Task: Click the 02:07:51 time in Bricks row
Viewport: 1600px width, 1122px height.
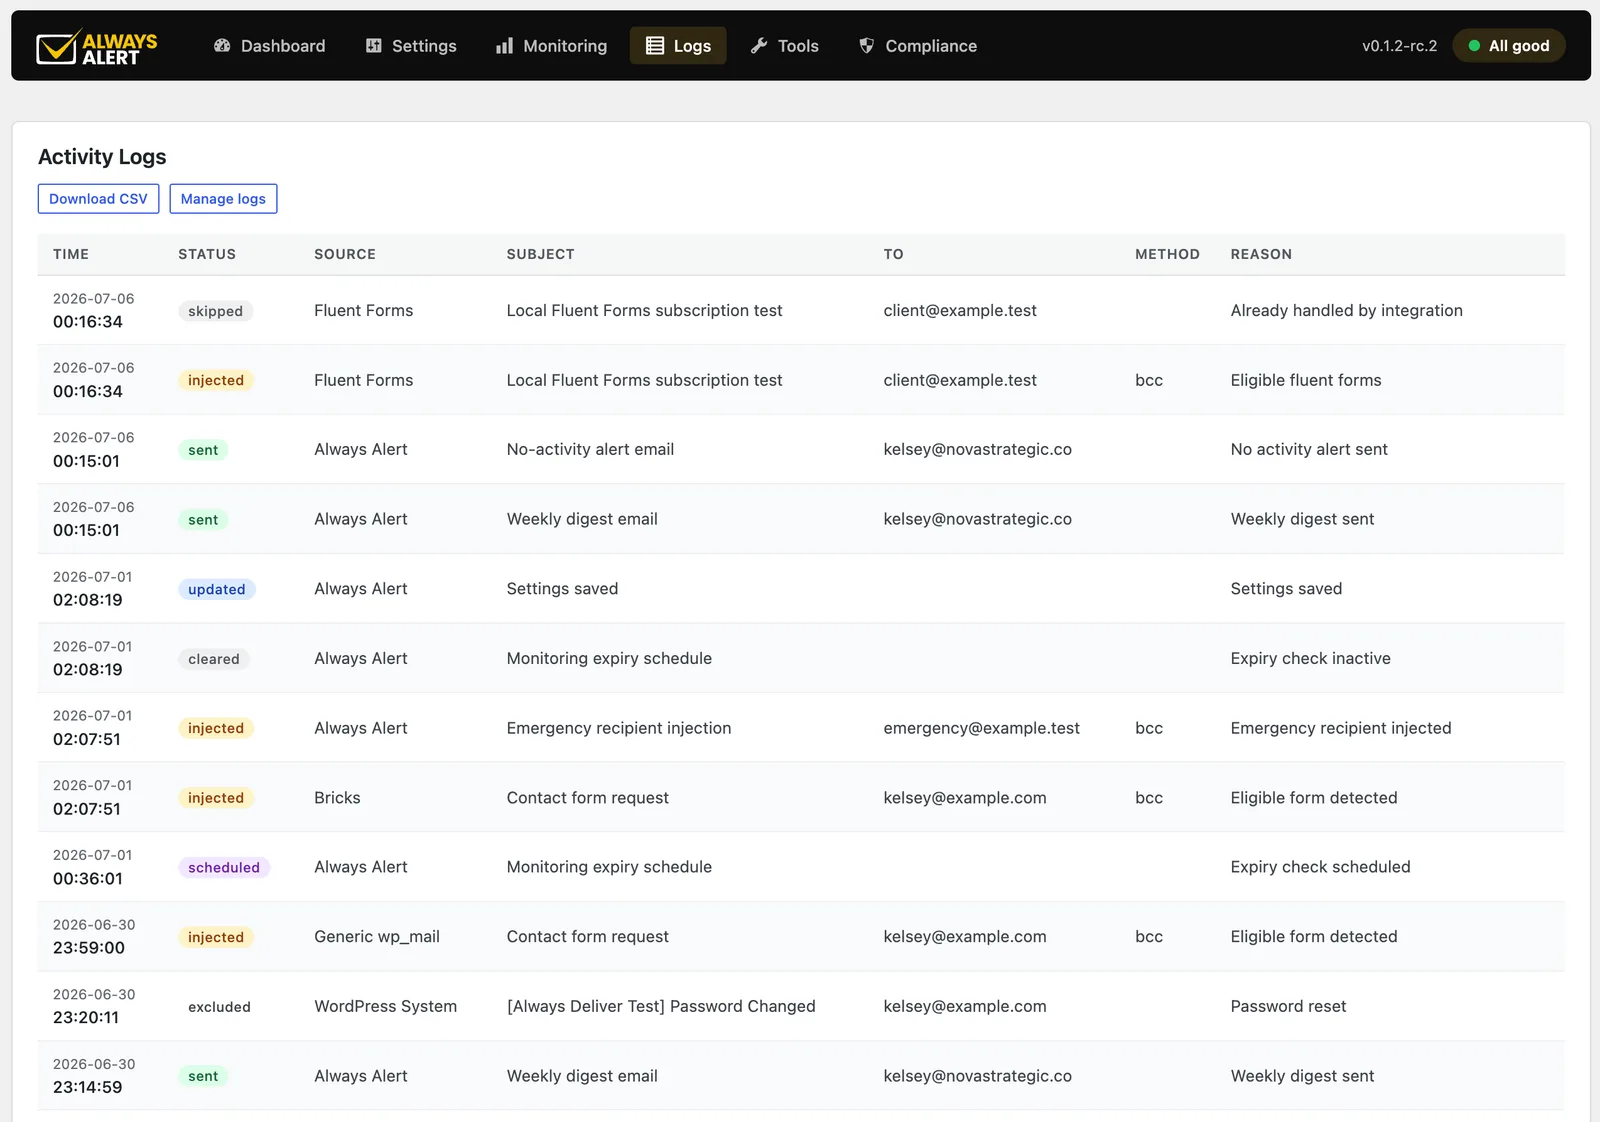Action: coord(87,809)
